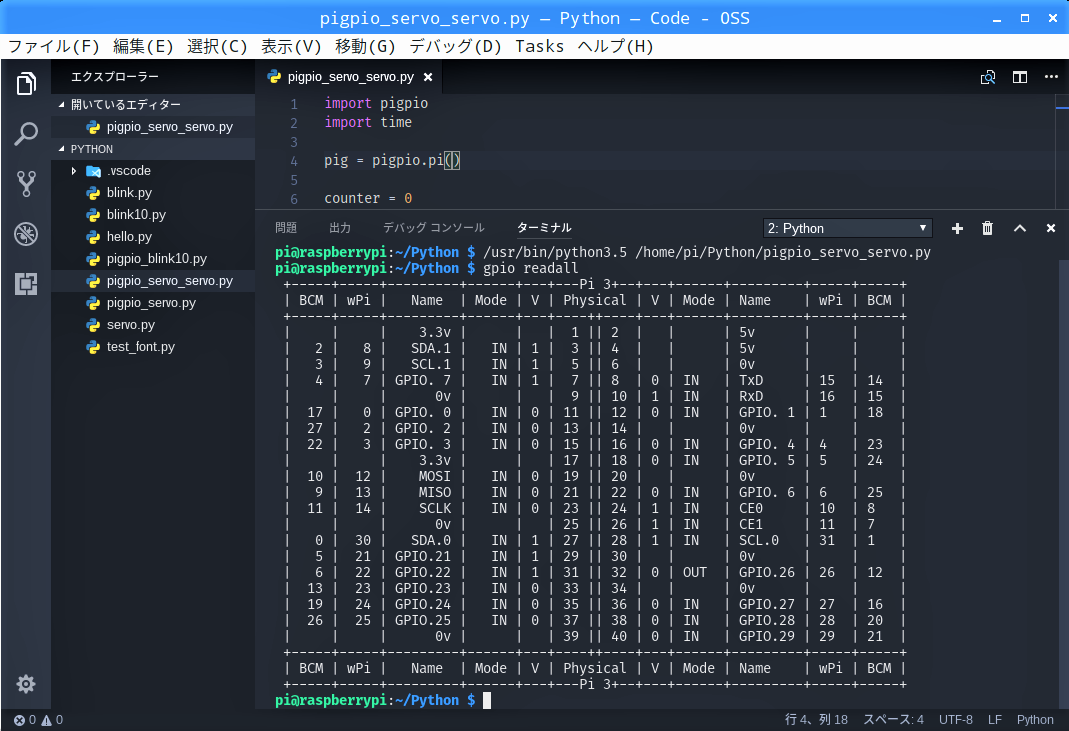1069x731 pixels.
Task: Open the Tasks menu
Action: click(x=539, y=46)
